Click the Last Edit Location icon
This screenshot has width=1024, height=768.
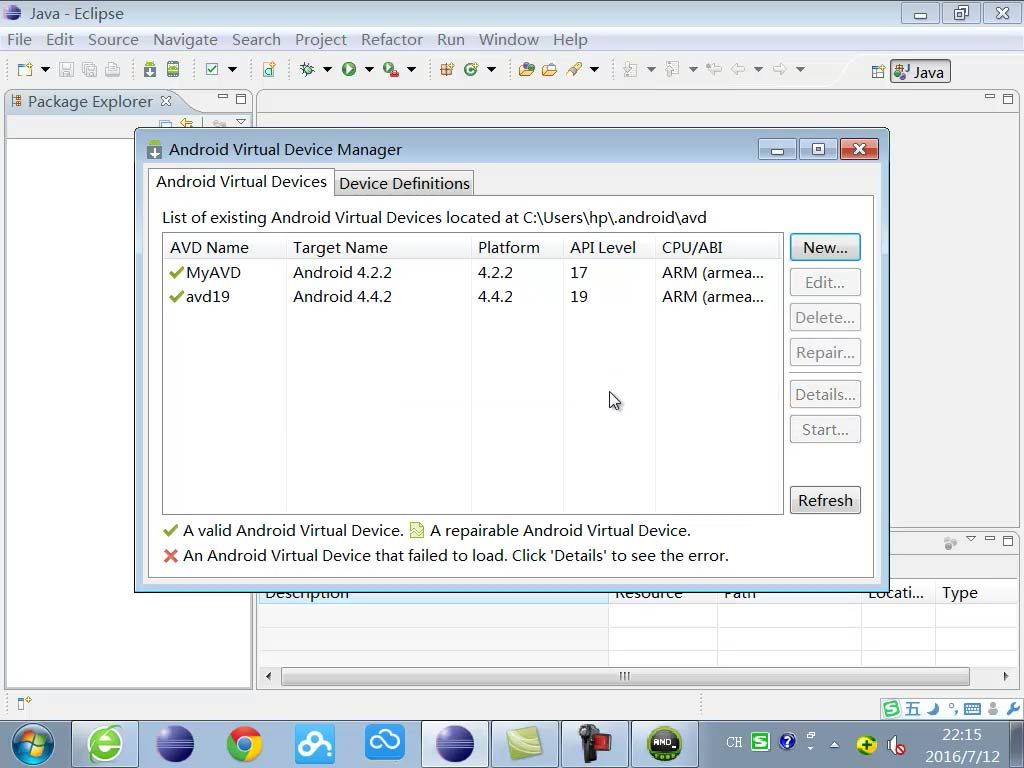tap(714, 69)
